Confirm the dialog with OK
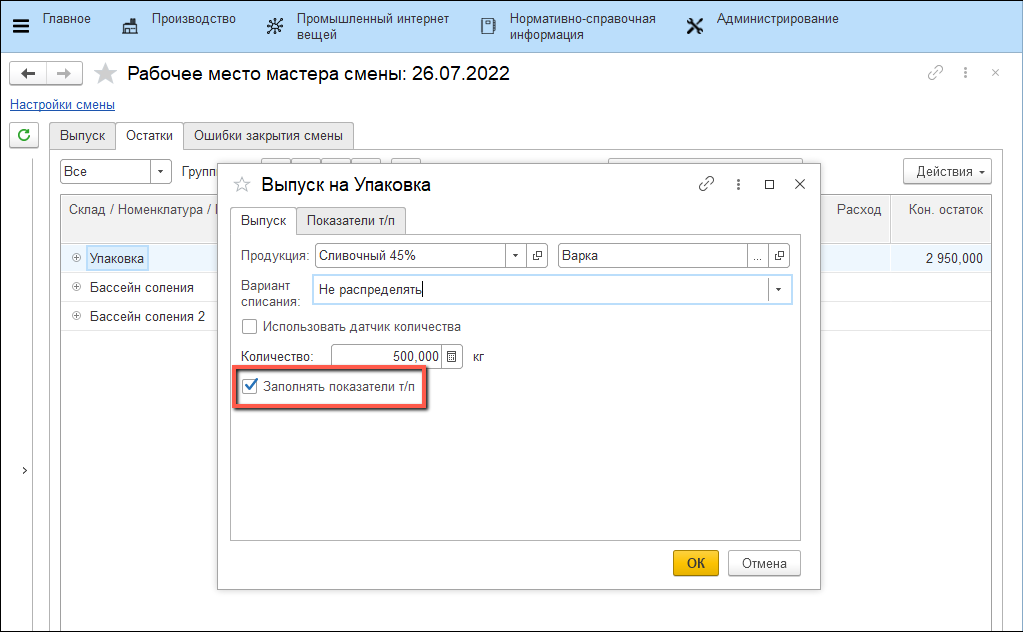Image resolution: width=1023 pixels, height=632 pixels. [696, 563]
